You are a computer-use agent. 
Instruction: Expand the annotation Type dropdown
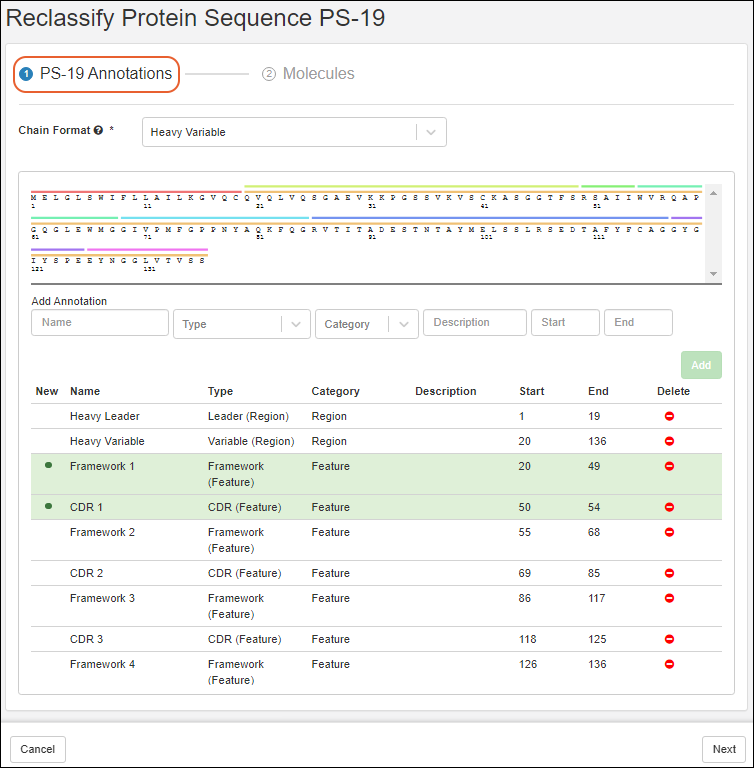coord(241,324)
